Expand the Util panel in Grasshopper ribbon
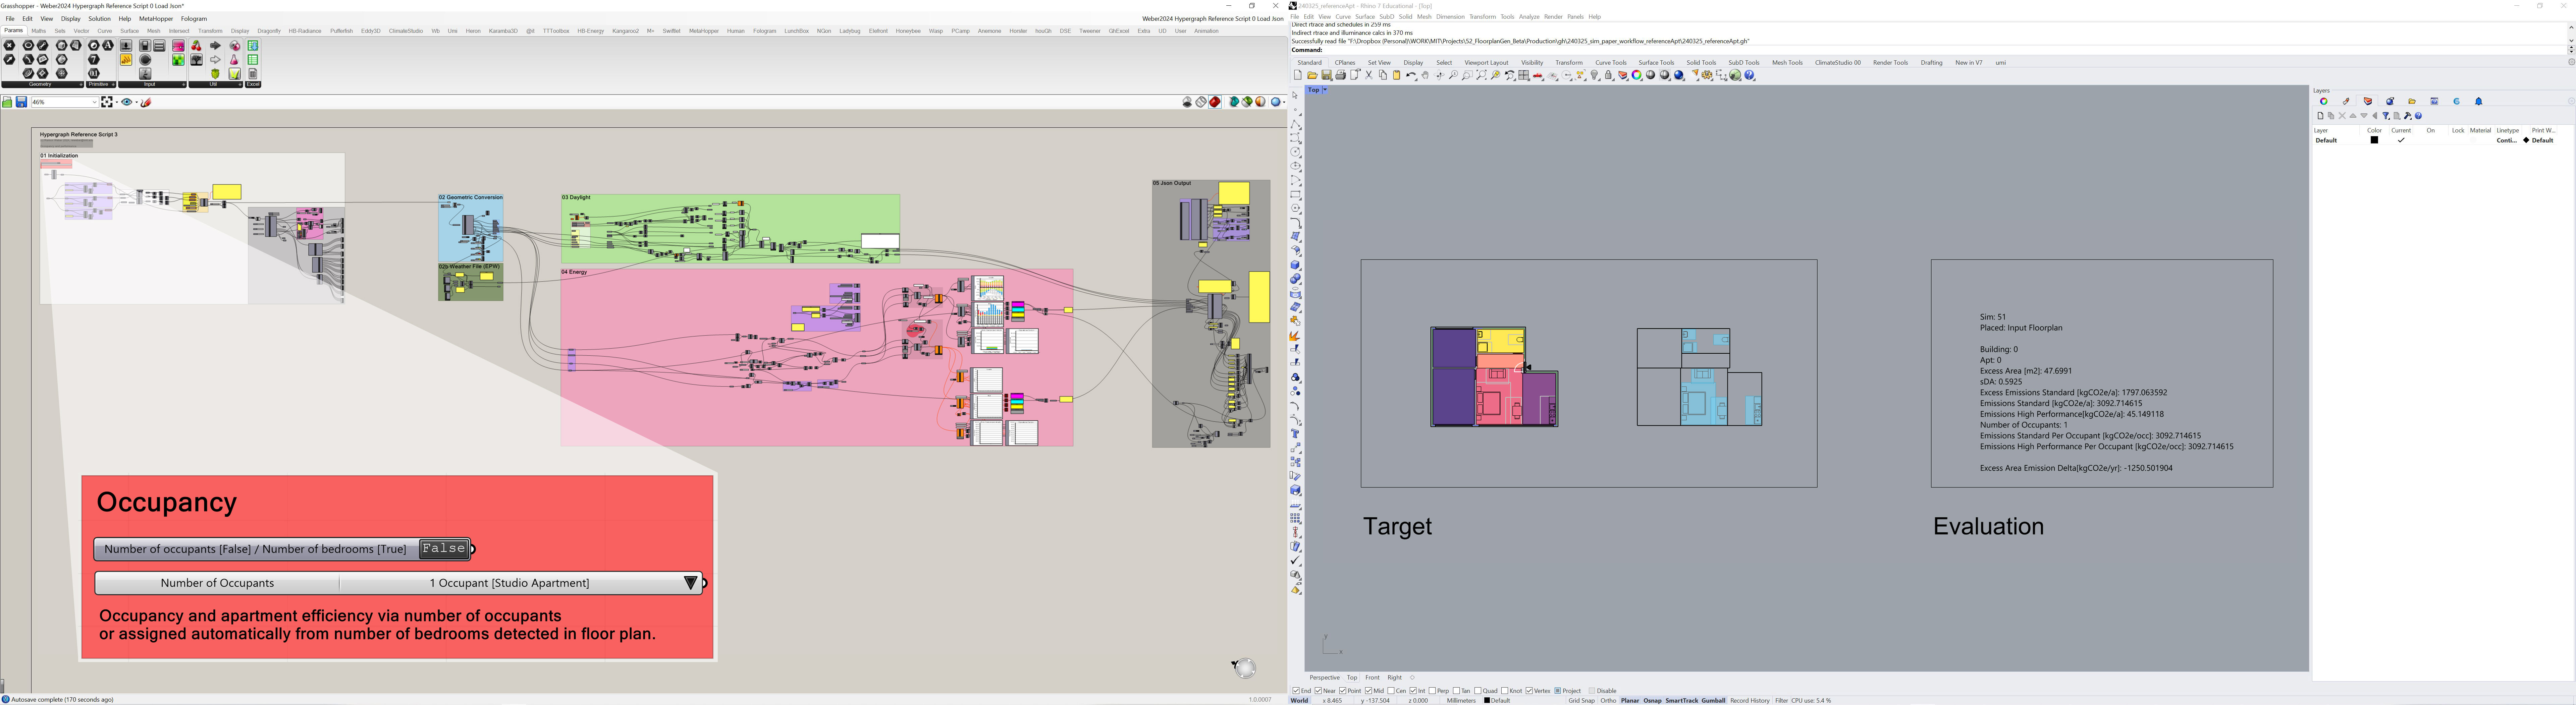This screenshot has height=705, width=2576. [240, 84]
